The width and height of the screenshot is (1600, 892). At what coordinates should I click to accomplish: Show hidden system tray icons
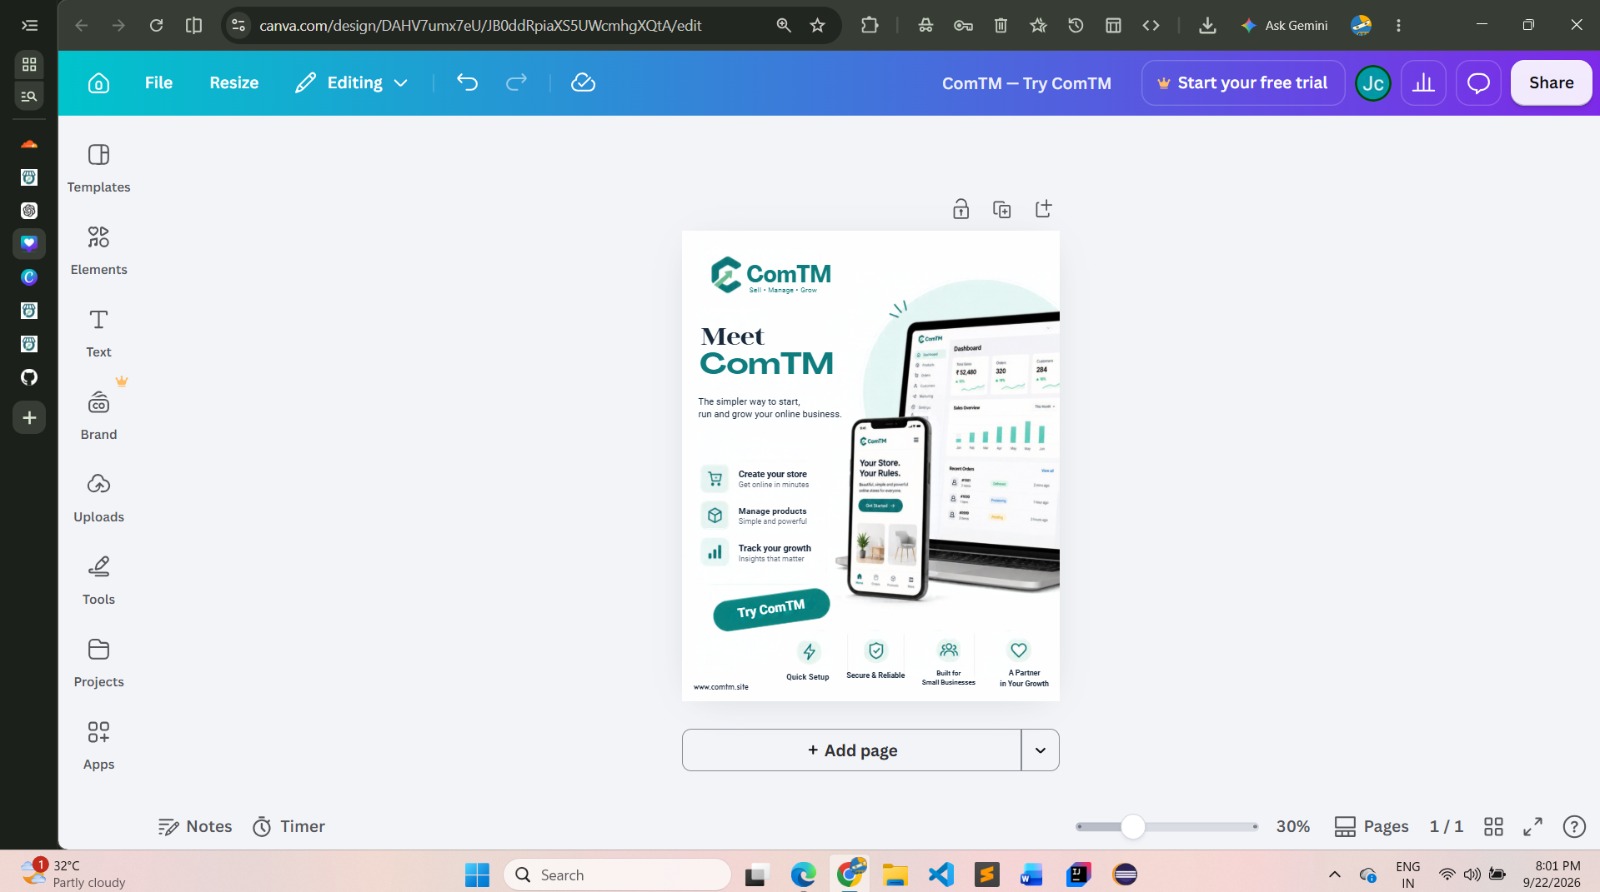tap(1334, 875)
